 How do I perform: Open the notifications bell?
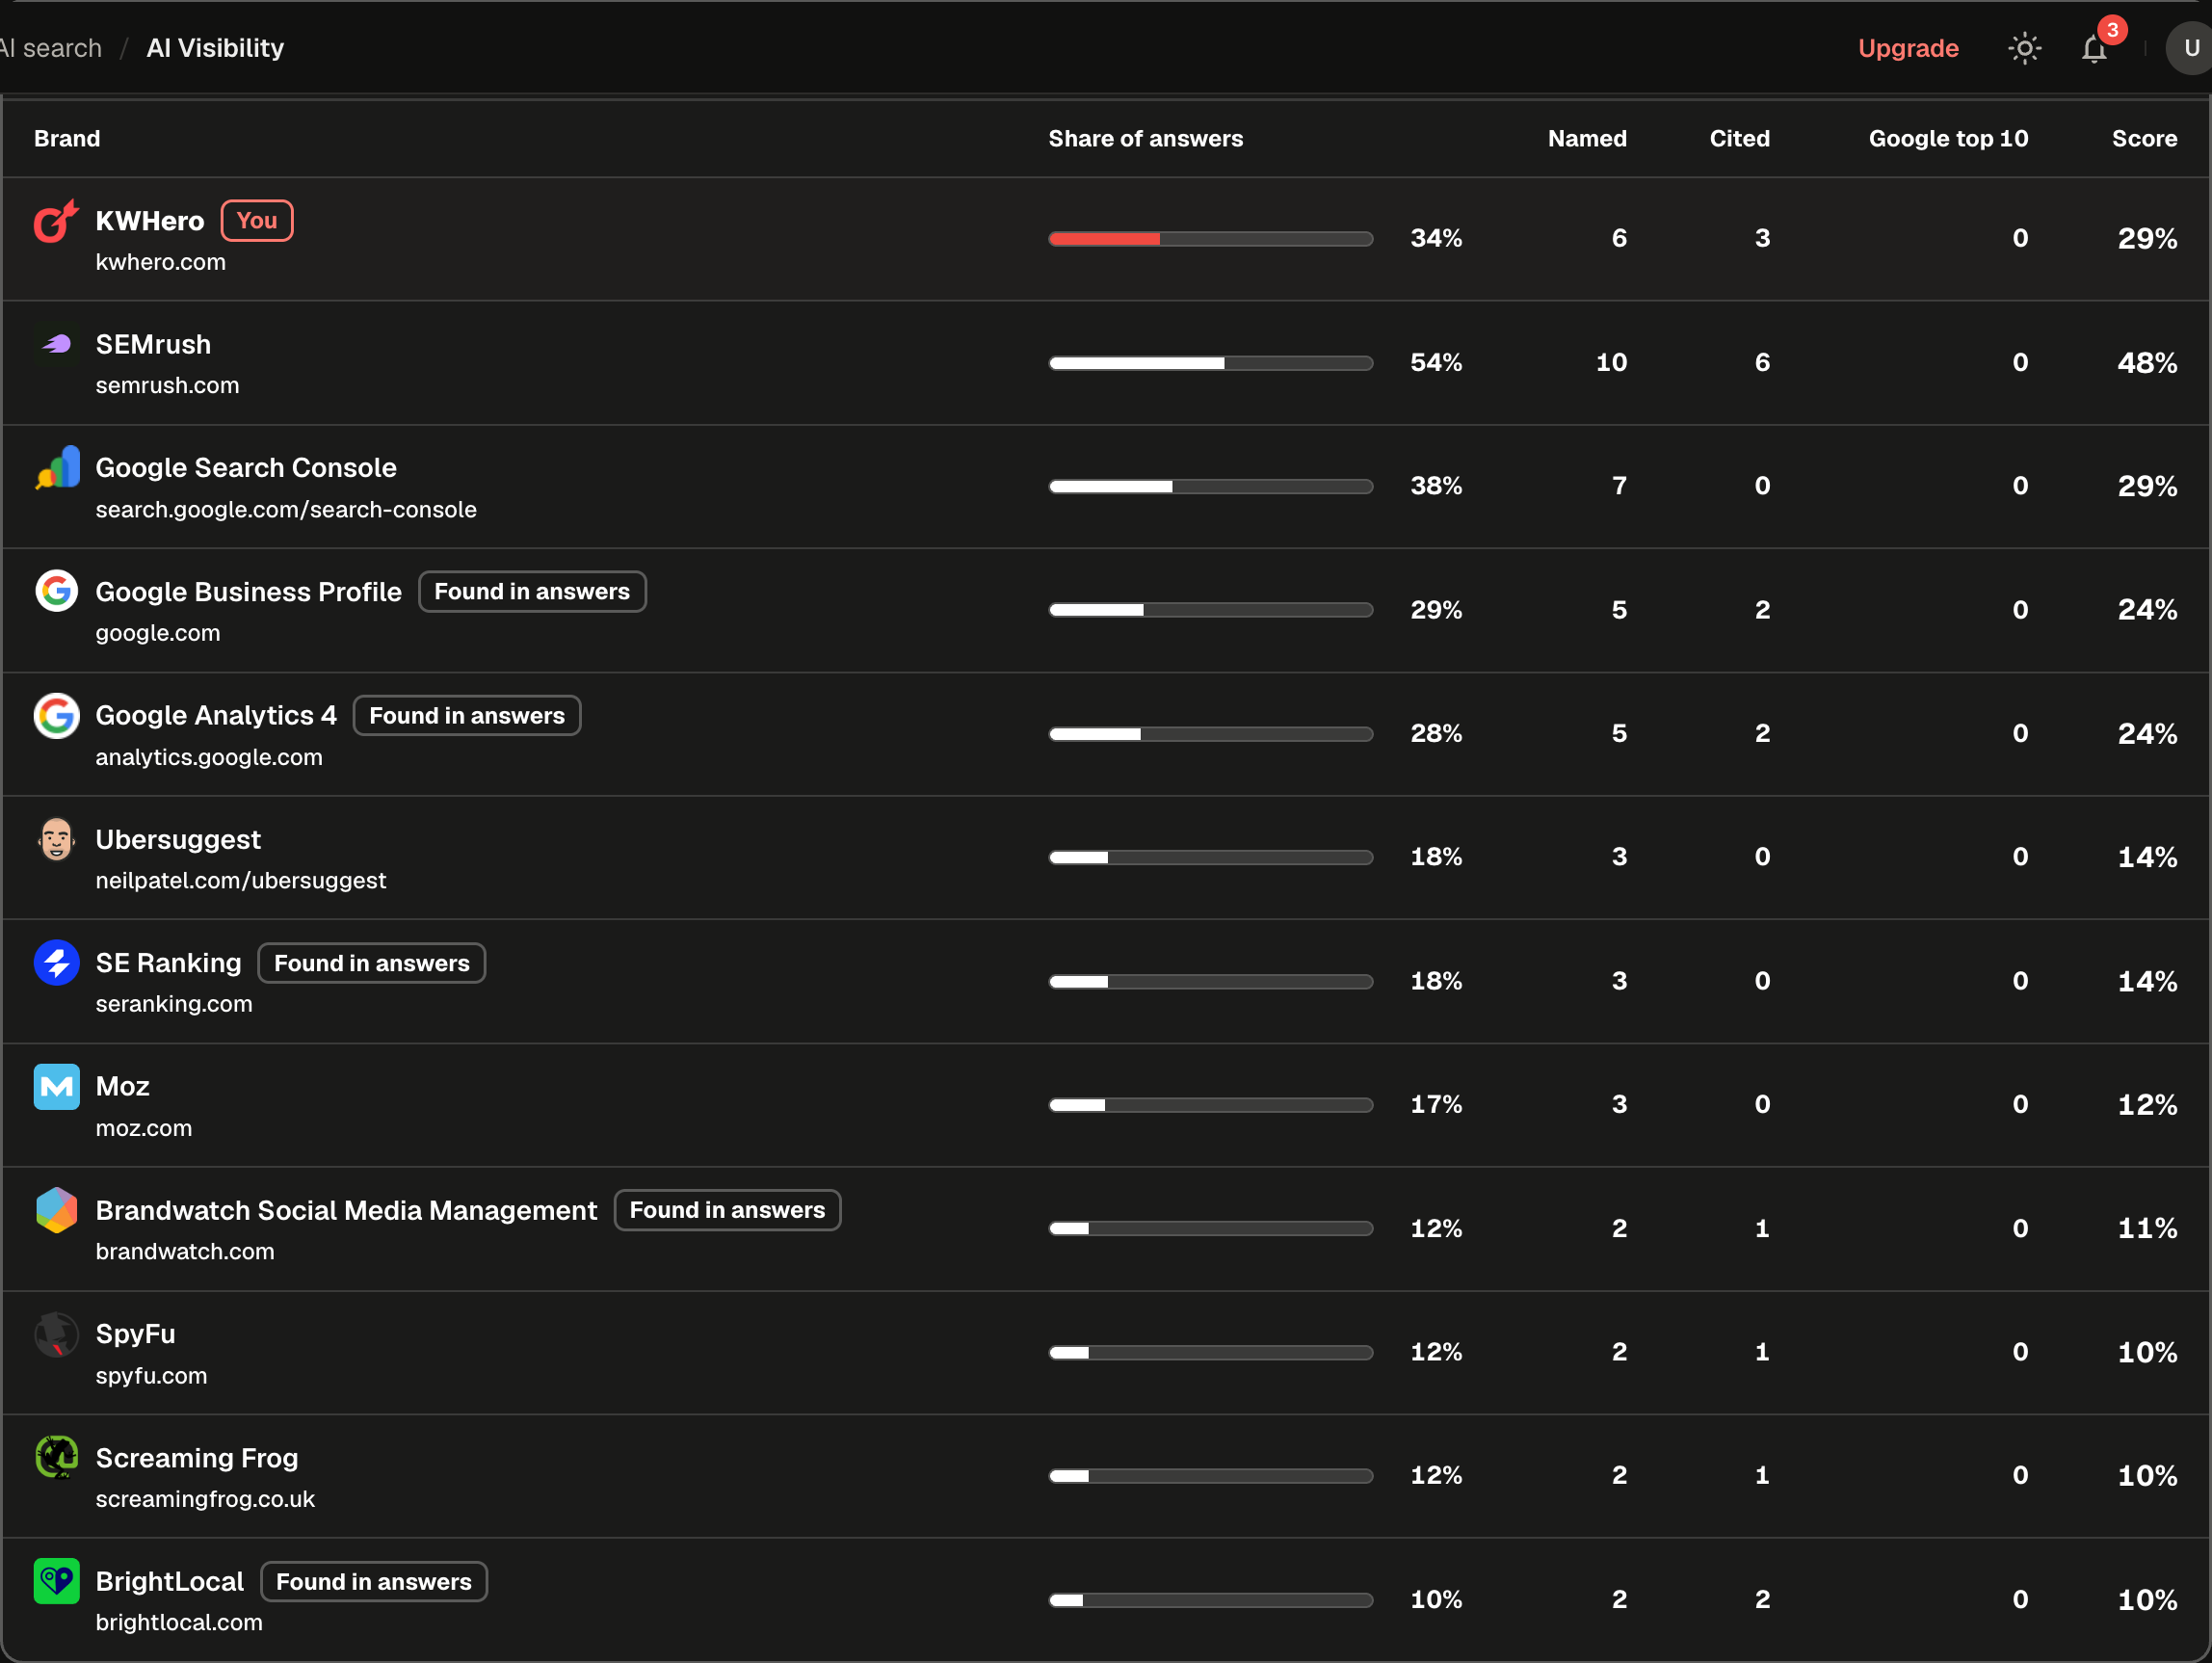[2095, 48]
